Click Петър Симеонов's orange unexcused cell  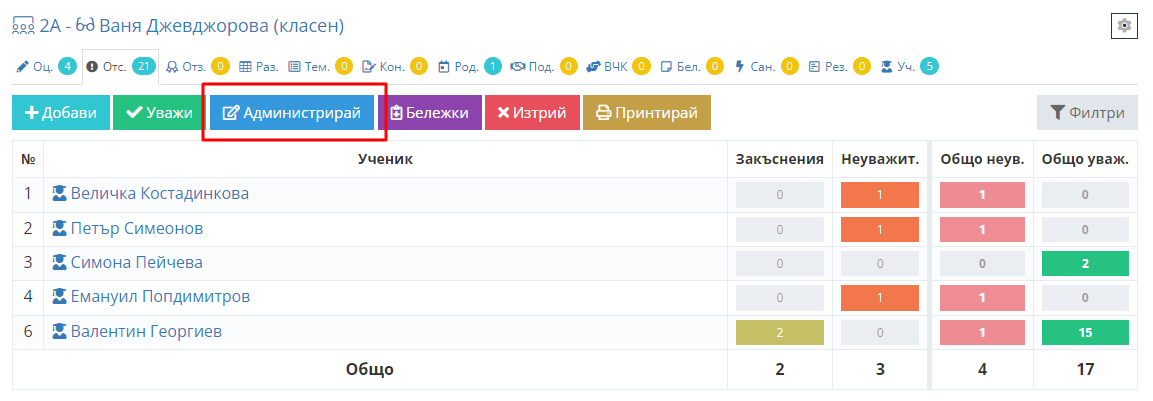880,230
